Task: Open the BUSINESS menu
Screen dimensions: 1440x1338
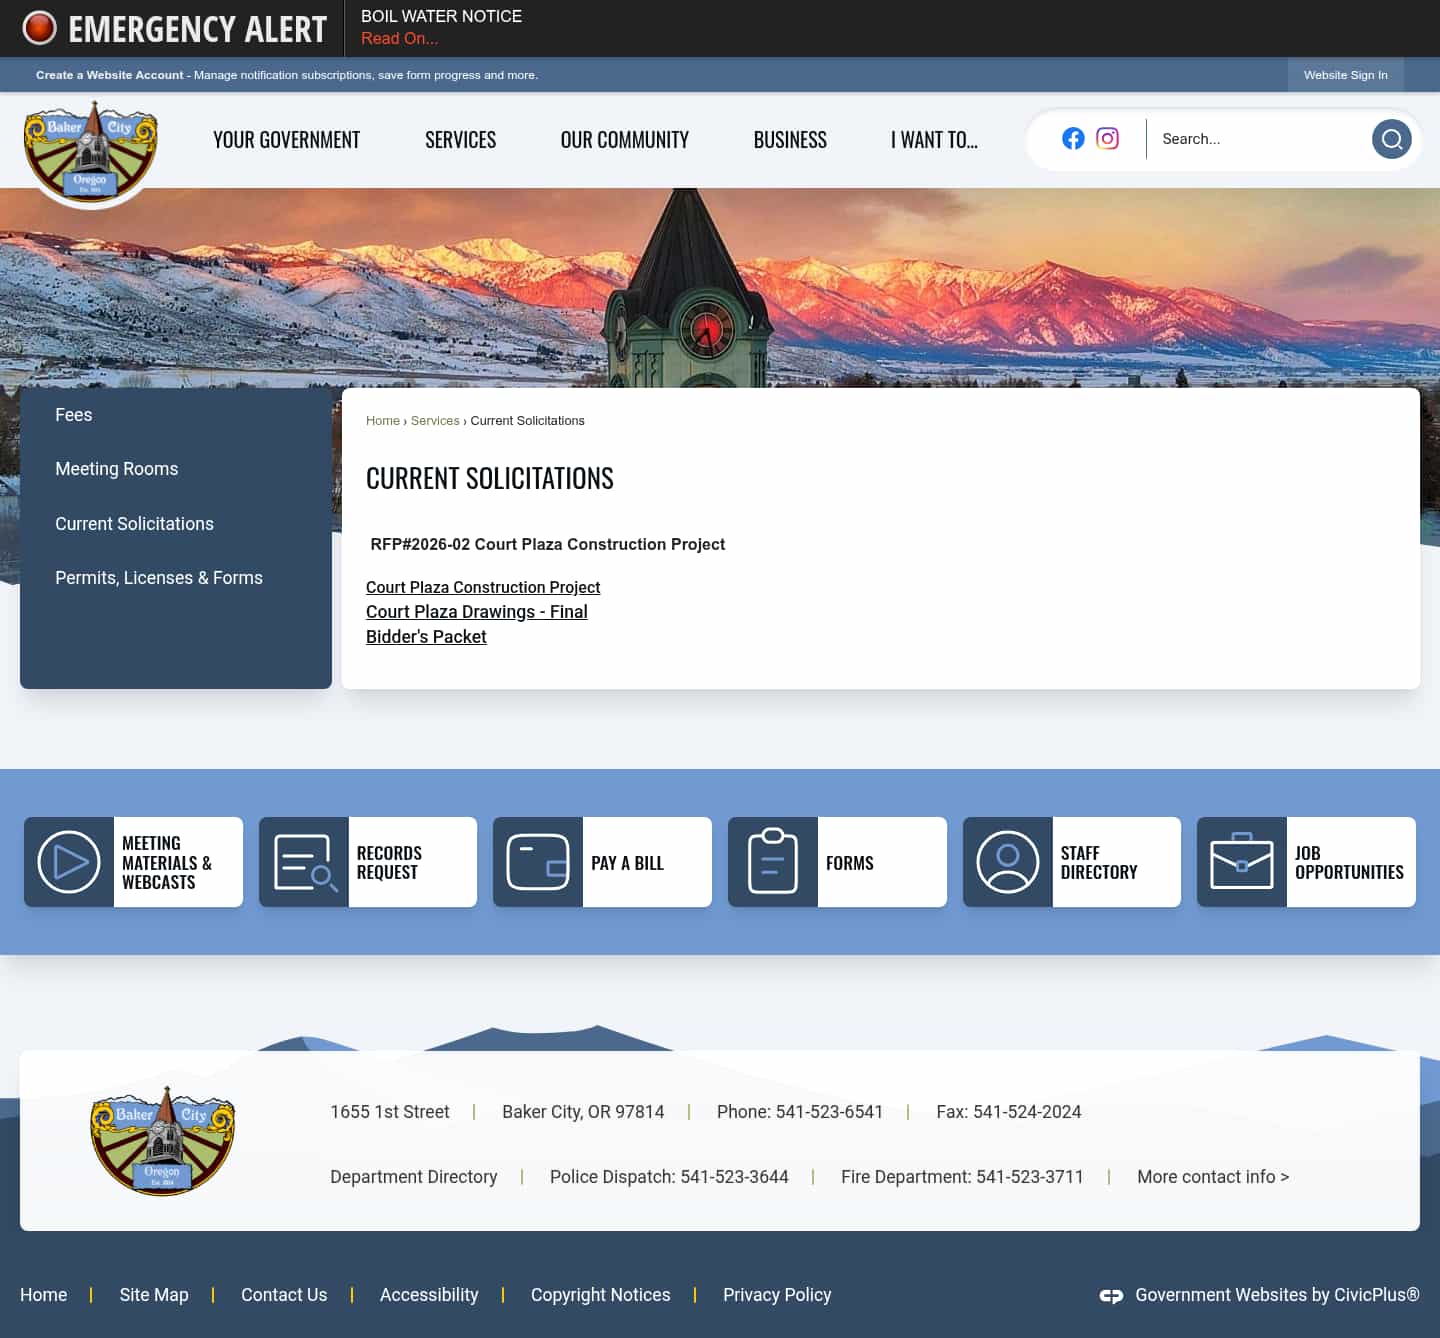Action: pos(790,139)
